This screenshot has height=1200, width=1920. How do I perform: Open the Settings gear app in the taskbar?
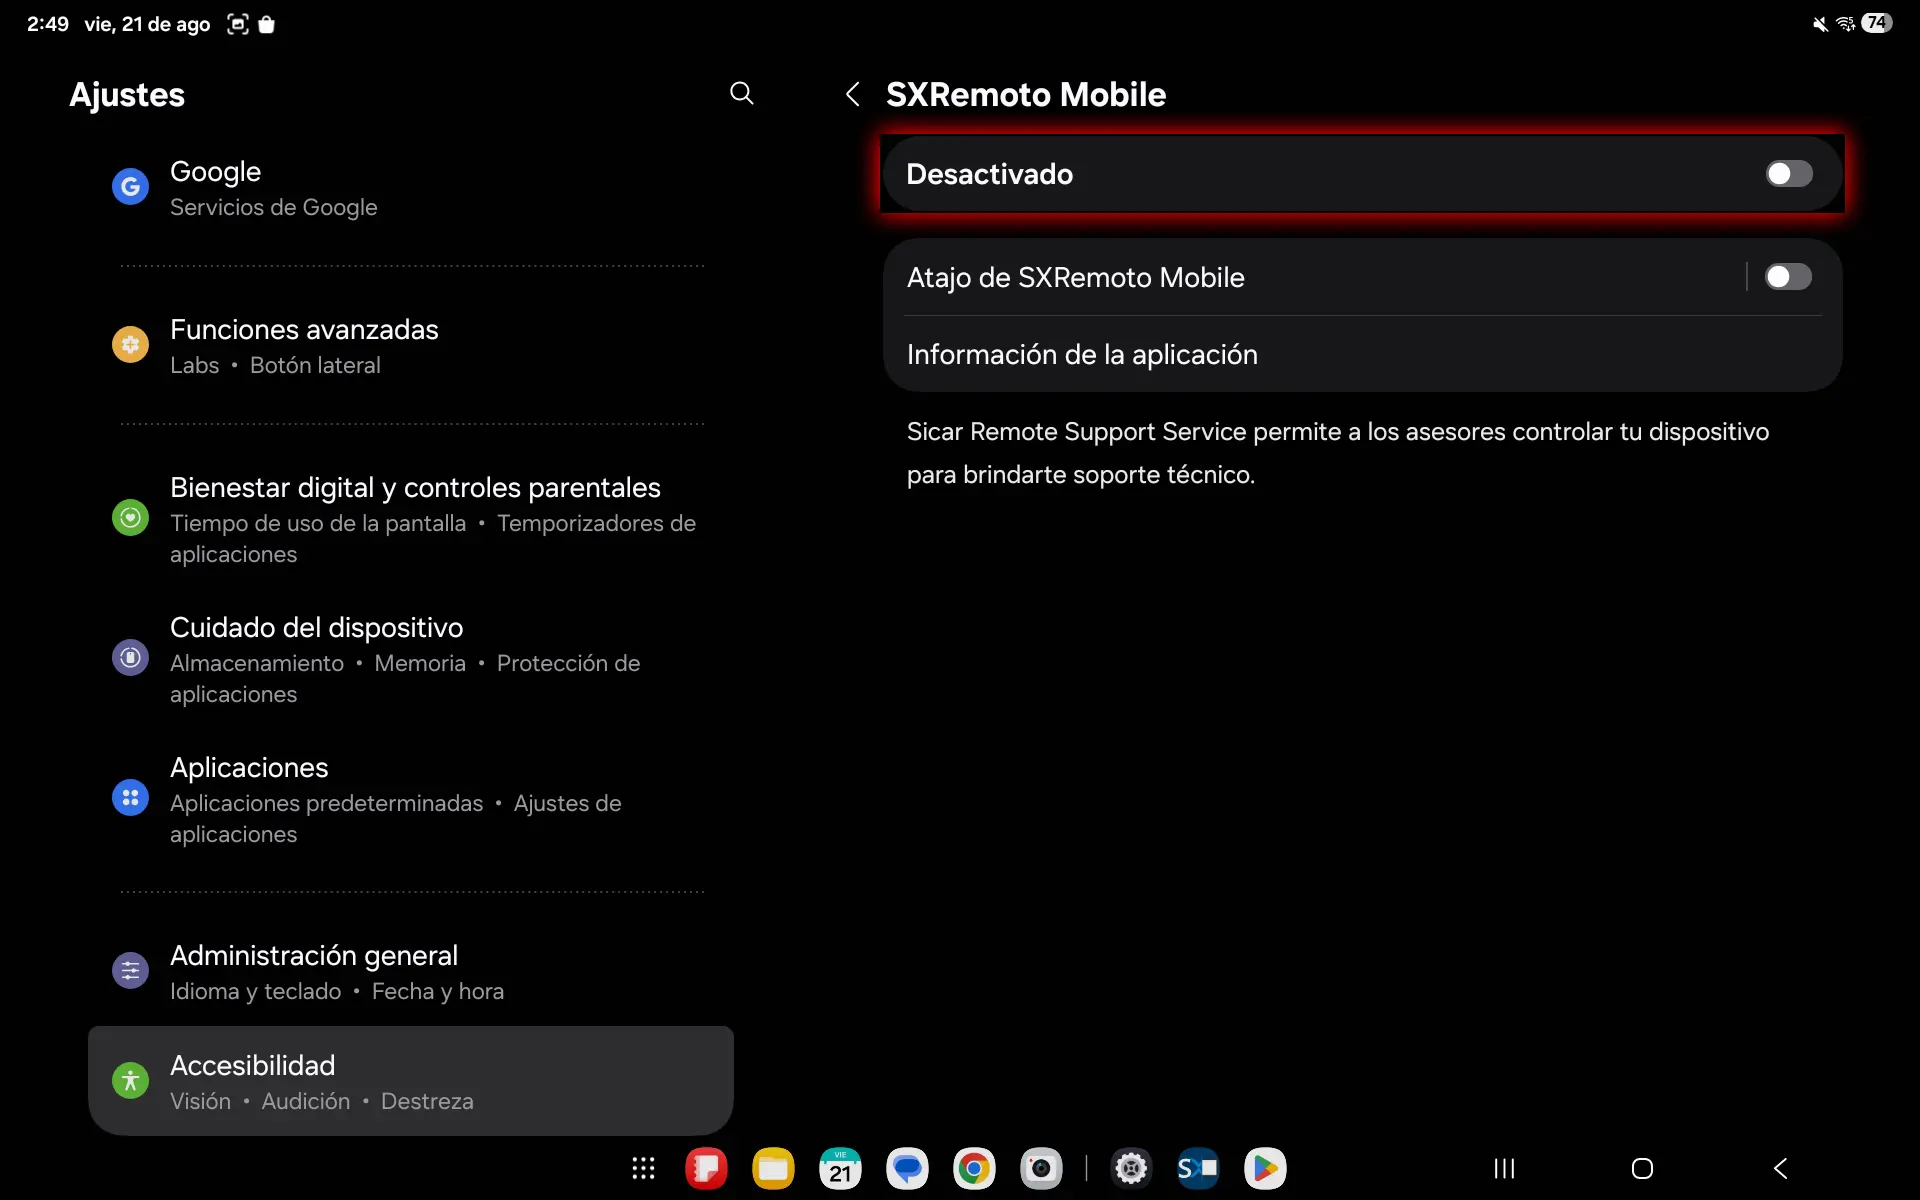(1131, 1168)
